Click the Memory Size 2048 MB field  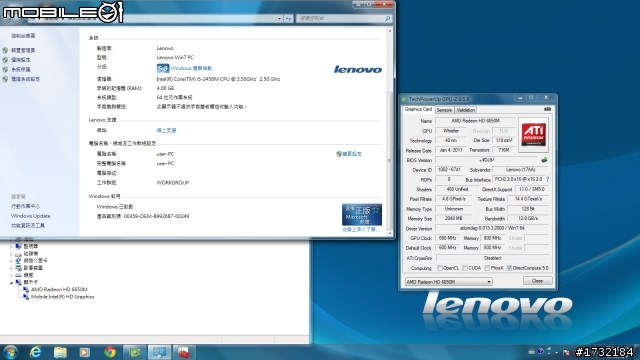coord(453,218)
